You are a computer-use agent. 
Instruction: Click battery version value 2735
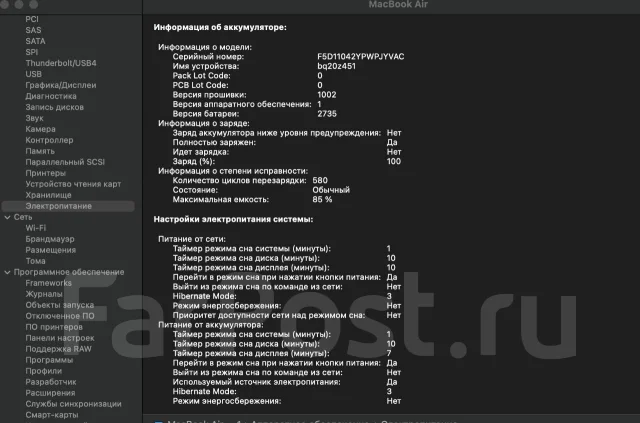(327, 114)
